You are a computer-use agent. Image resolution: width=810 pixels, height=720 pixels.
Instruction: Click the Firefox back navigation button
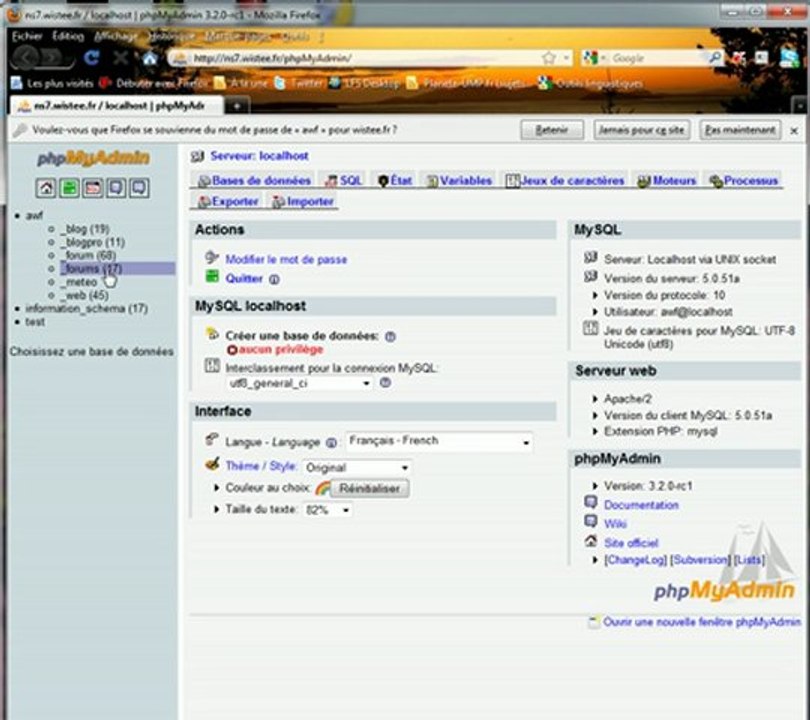click(x=24, y=58)
